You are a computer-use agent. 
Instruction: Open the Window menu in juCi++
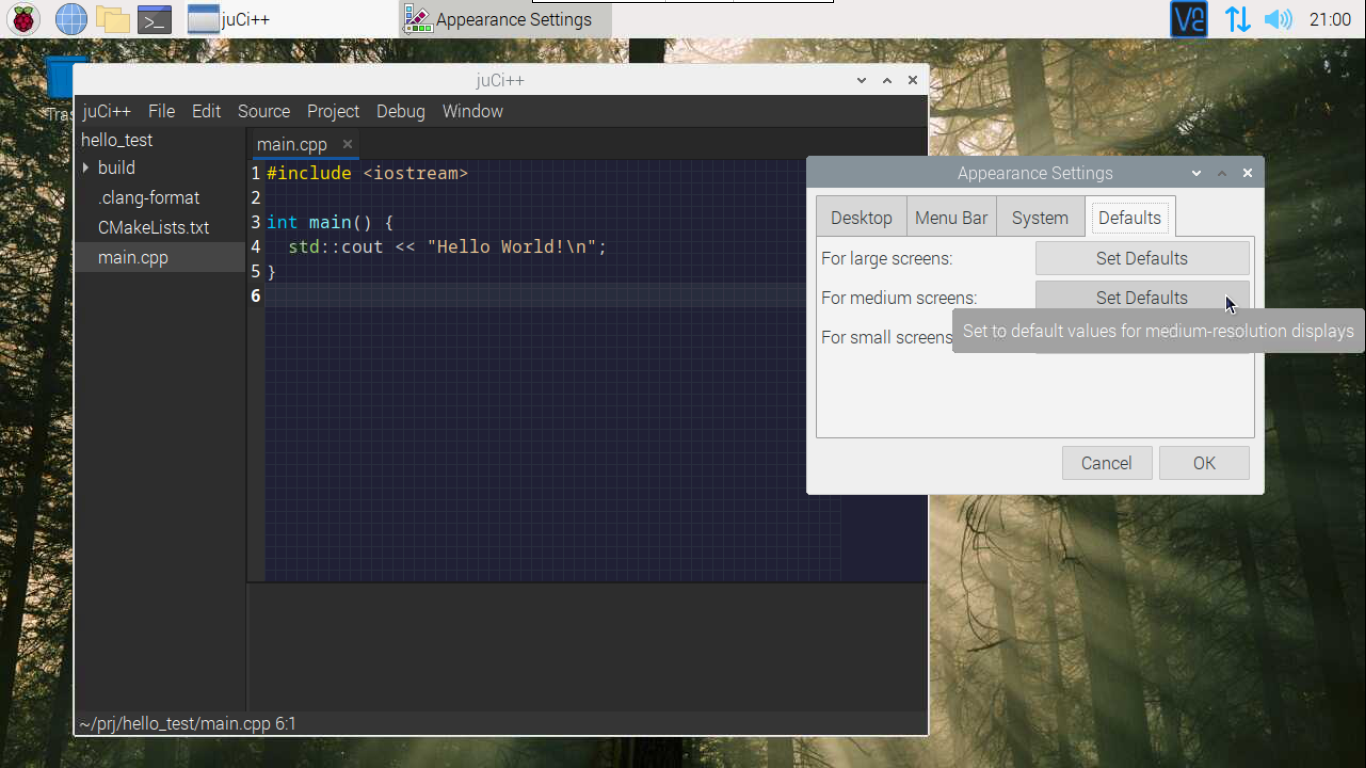tap(472, 111)
